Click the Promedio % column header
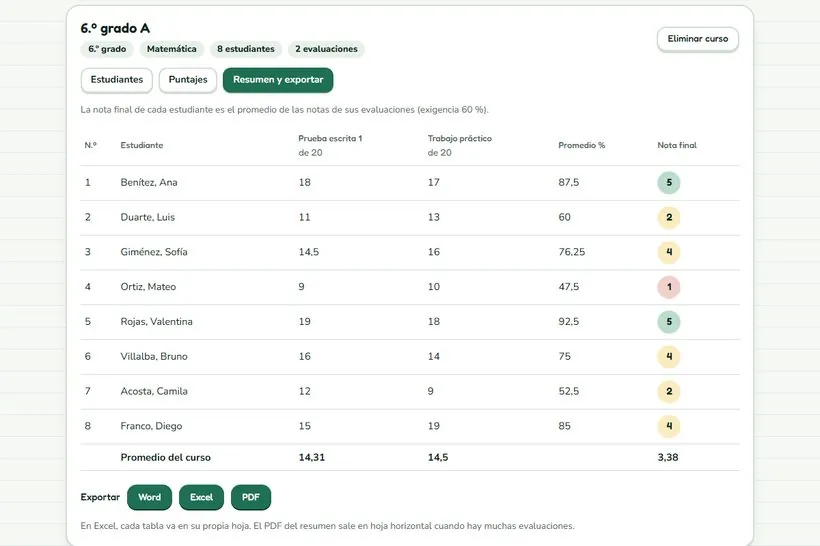Viewport: 820px width, 546px height. click(582, 145)
